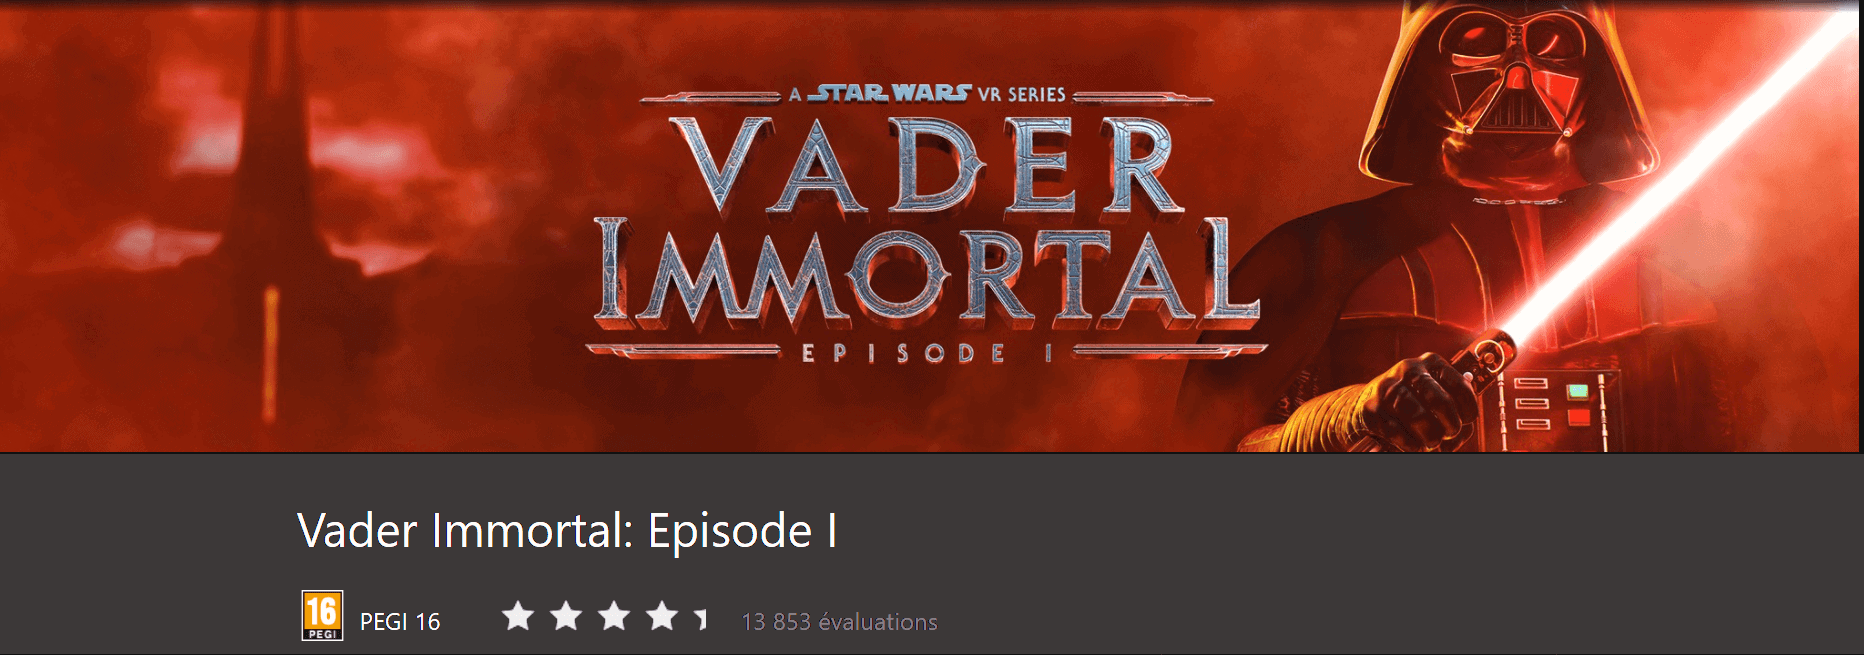The width and height of the screenshot is (1864, 655).
Task: Click Darth Vader's helmet in the banner
Action: [1508, 90]
